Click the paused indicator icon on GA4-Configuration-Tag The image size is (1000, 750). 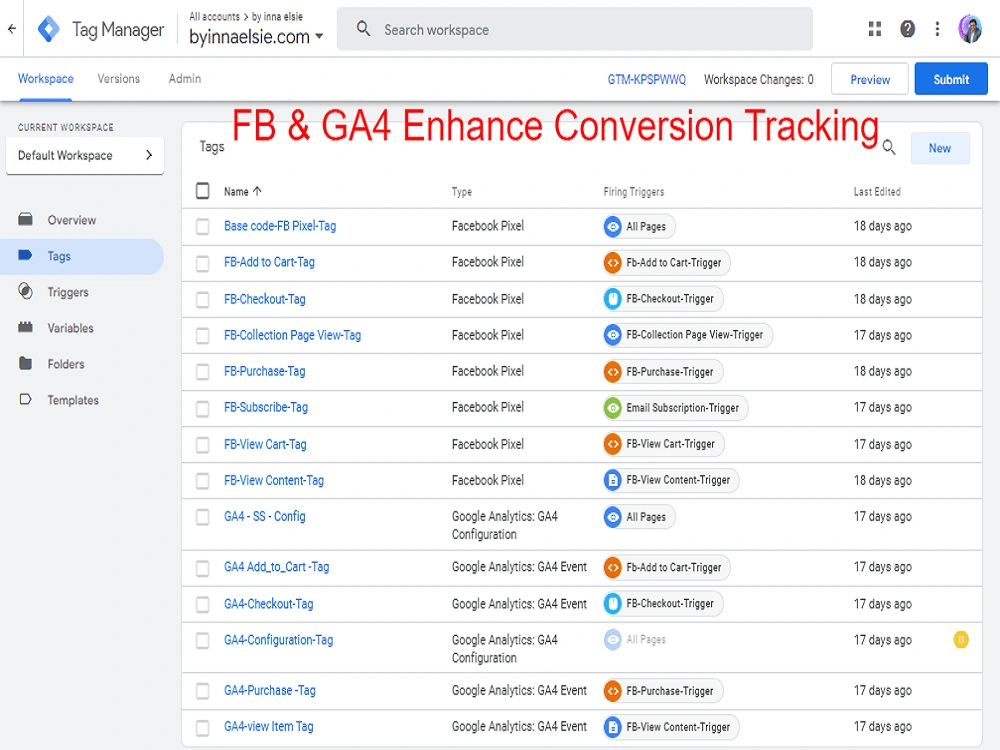pos(960,639)
